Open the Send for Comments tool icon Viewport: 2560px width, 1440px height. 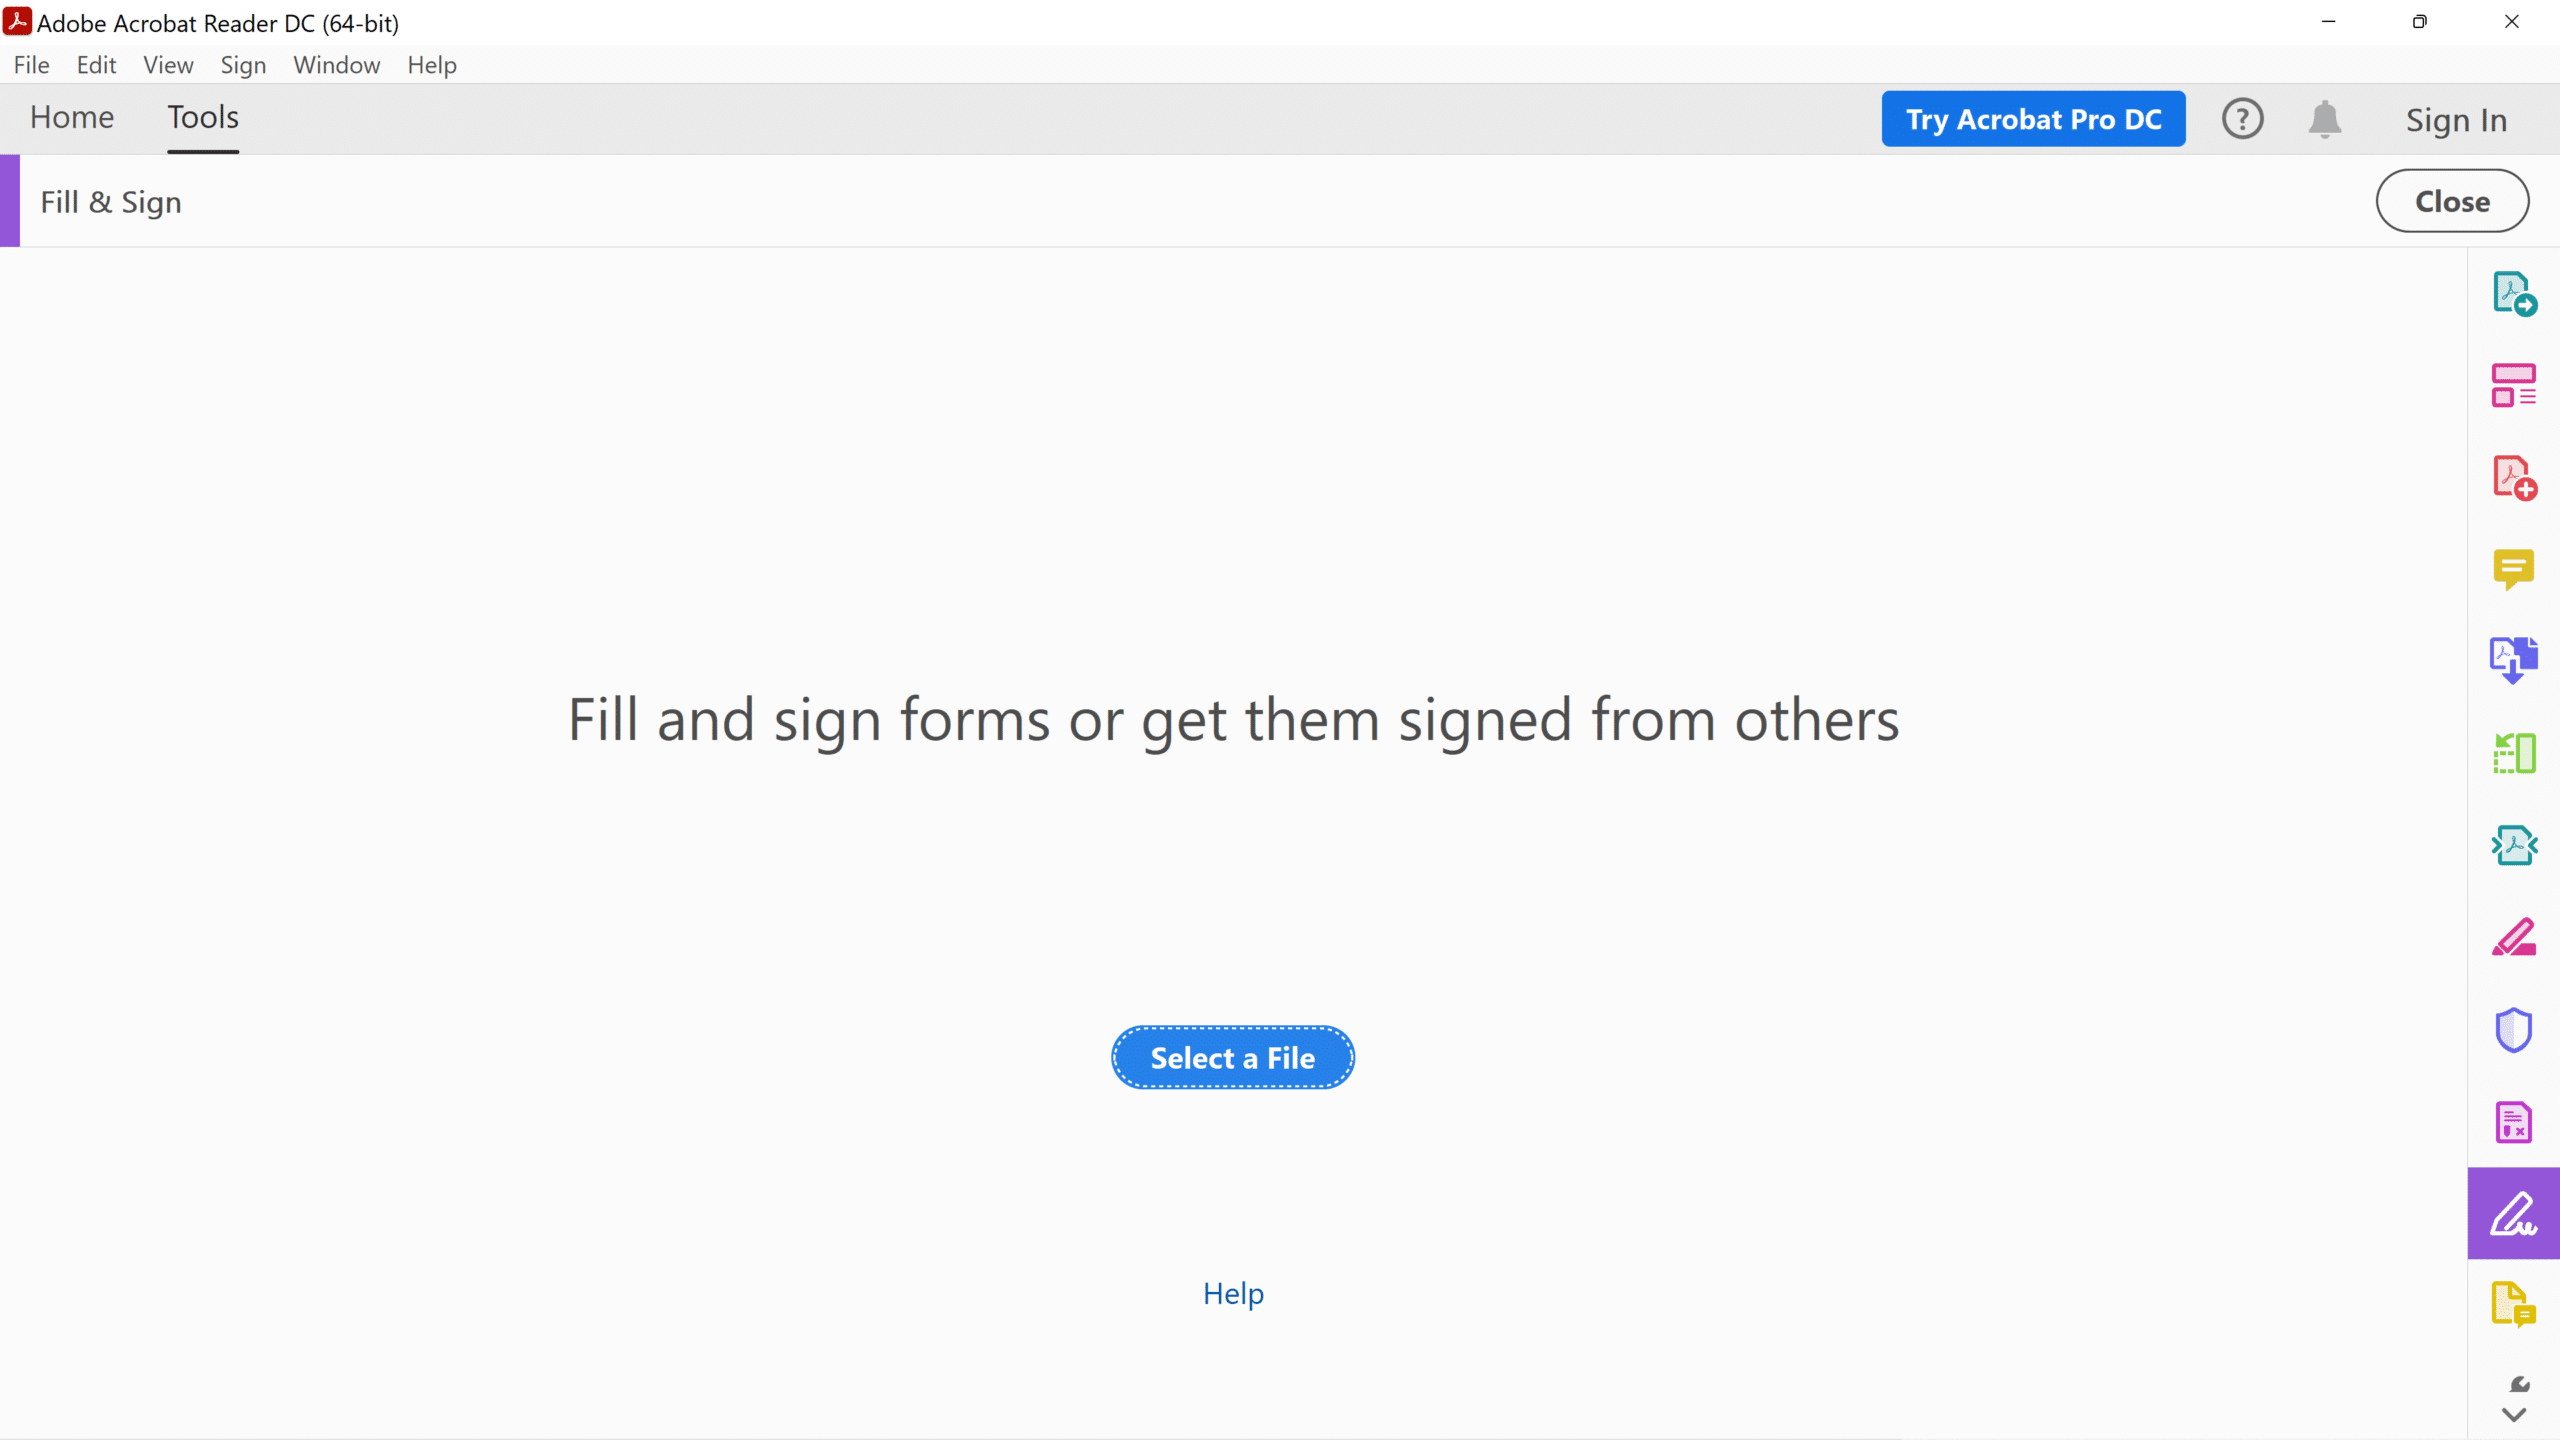[2513, 1305]
